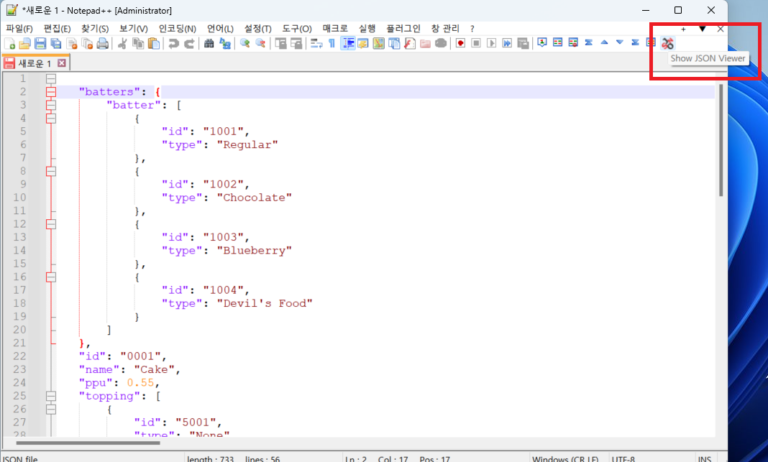Collapse the "batter" array fold on line 3
The image size is (768, 462).
[51, 105]
